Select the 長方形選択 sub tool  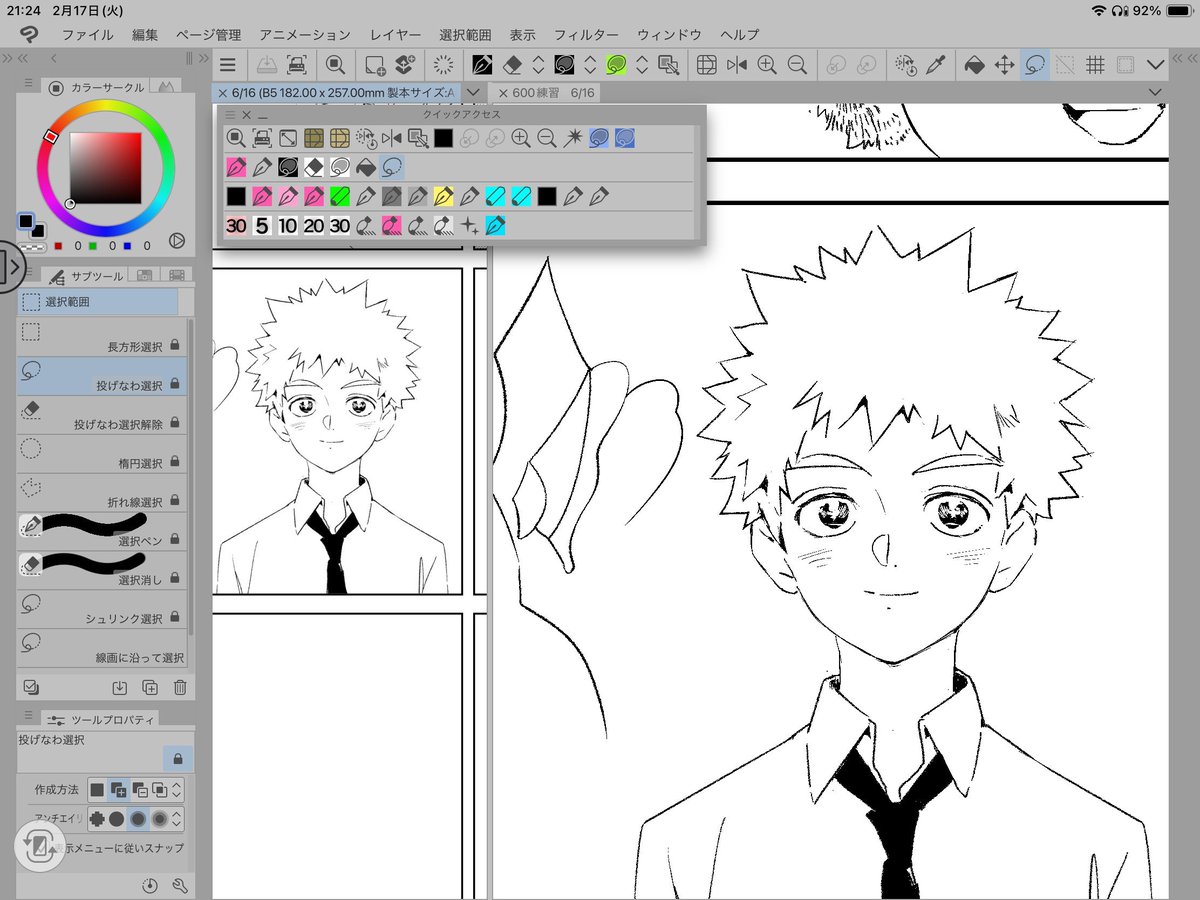coord(102,338)
